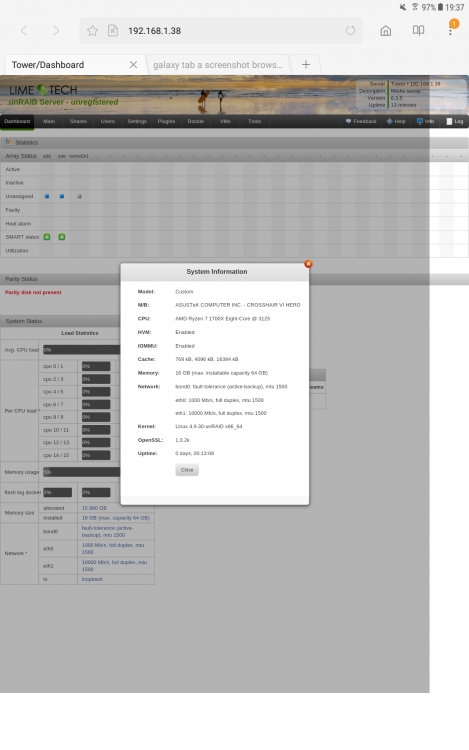Open the Users menu item
The height and width of the screenshot is (750, 469).
coord(108,121)
